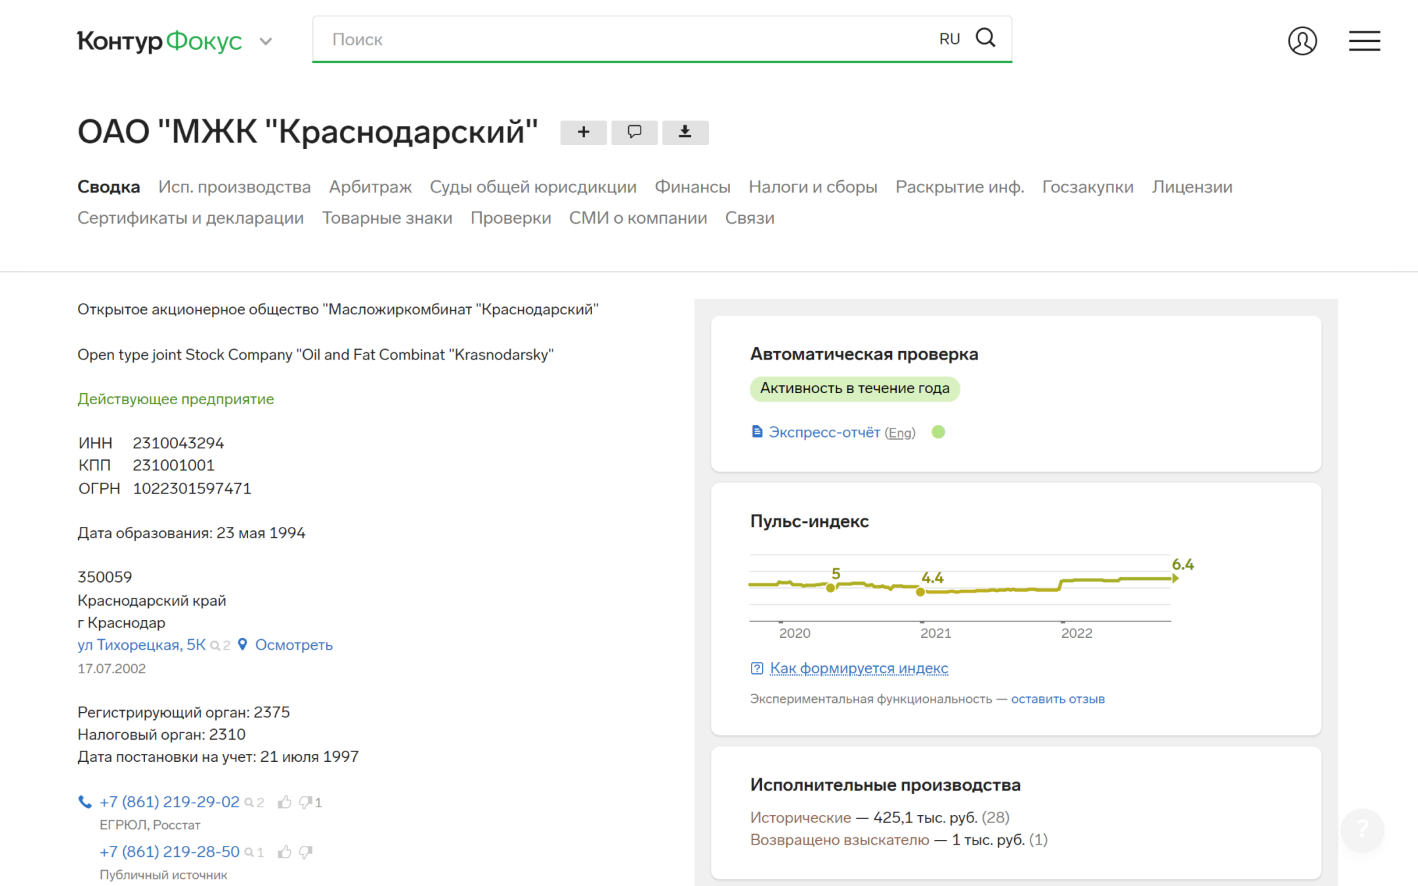Open Как формируется индекс link

[x=859, y=668]
